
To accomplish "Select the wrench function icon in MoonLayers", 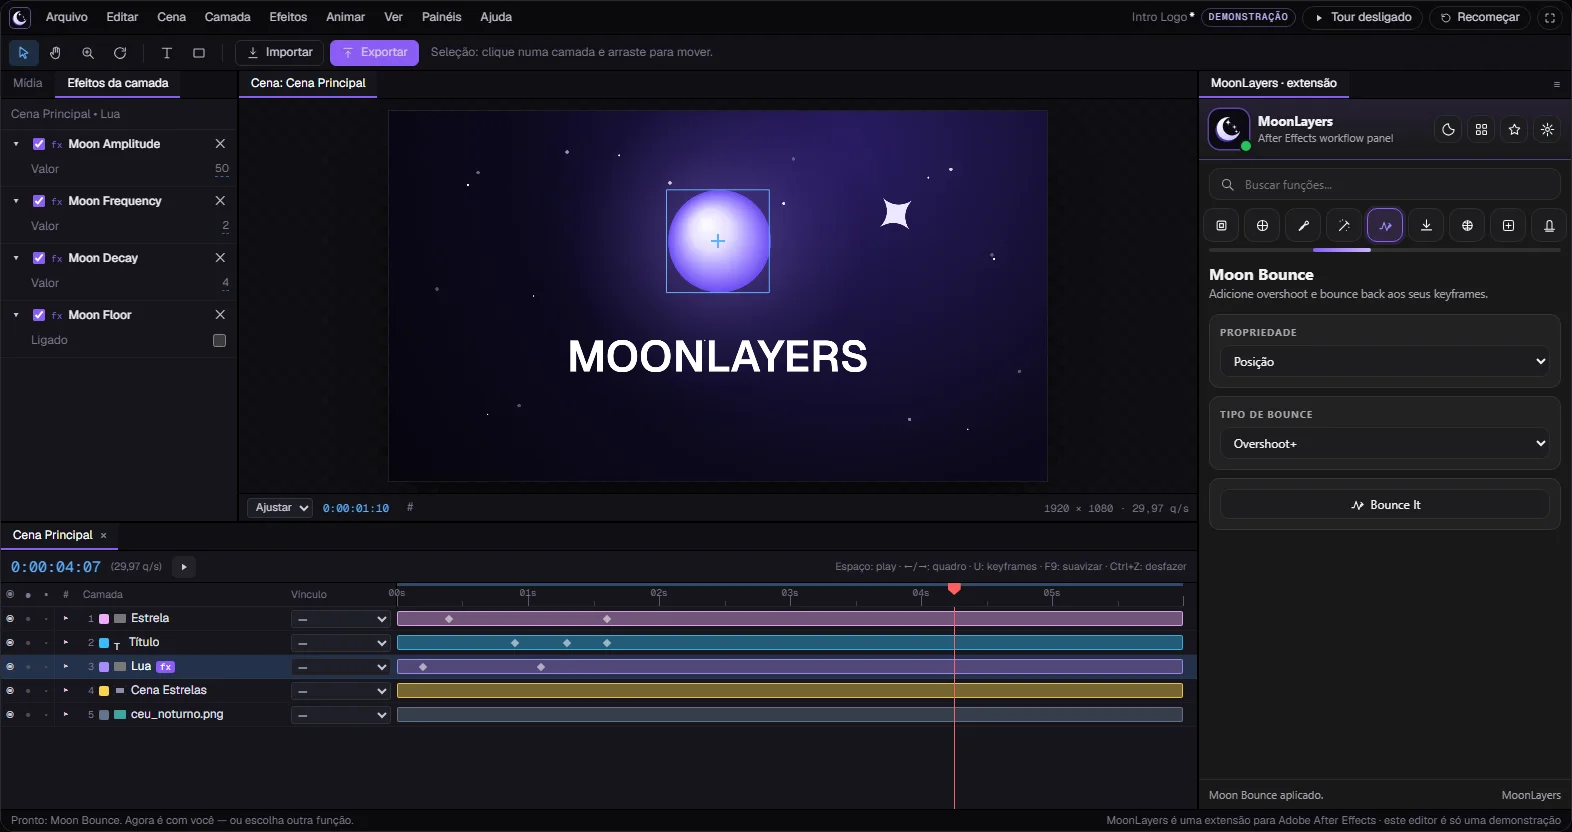I will (x=1303, y=226).
